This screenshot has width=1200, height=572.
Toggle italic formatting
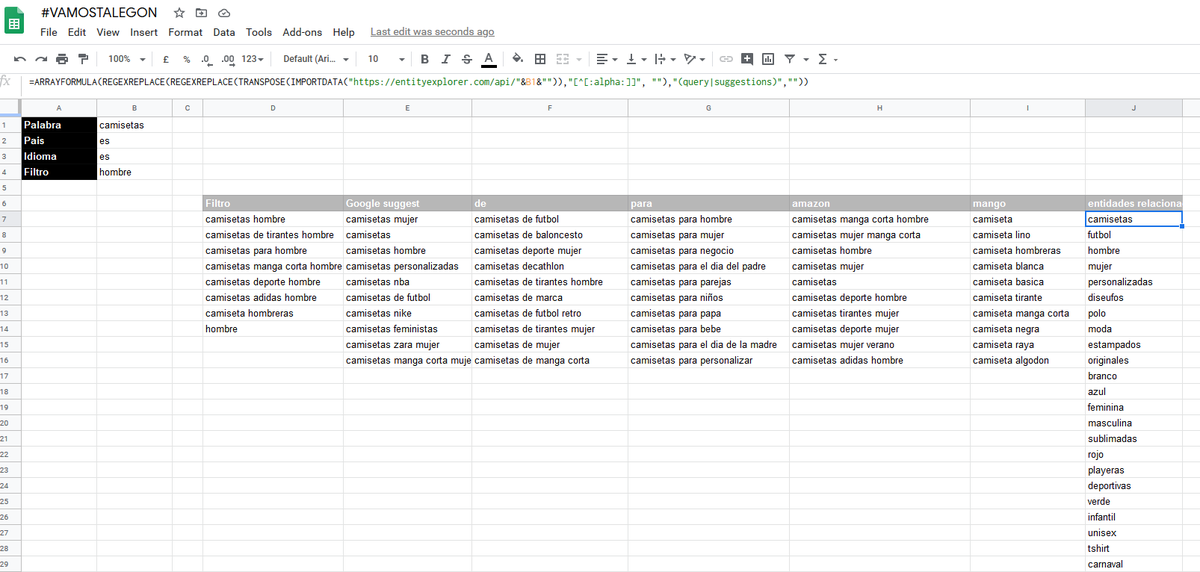tap(446, 59)
